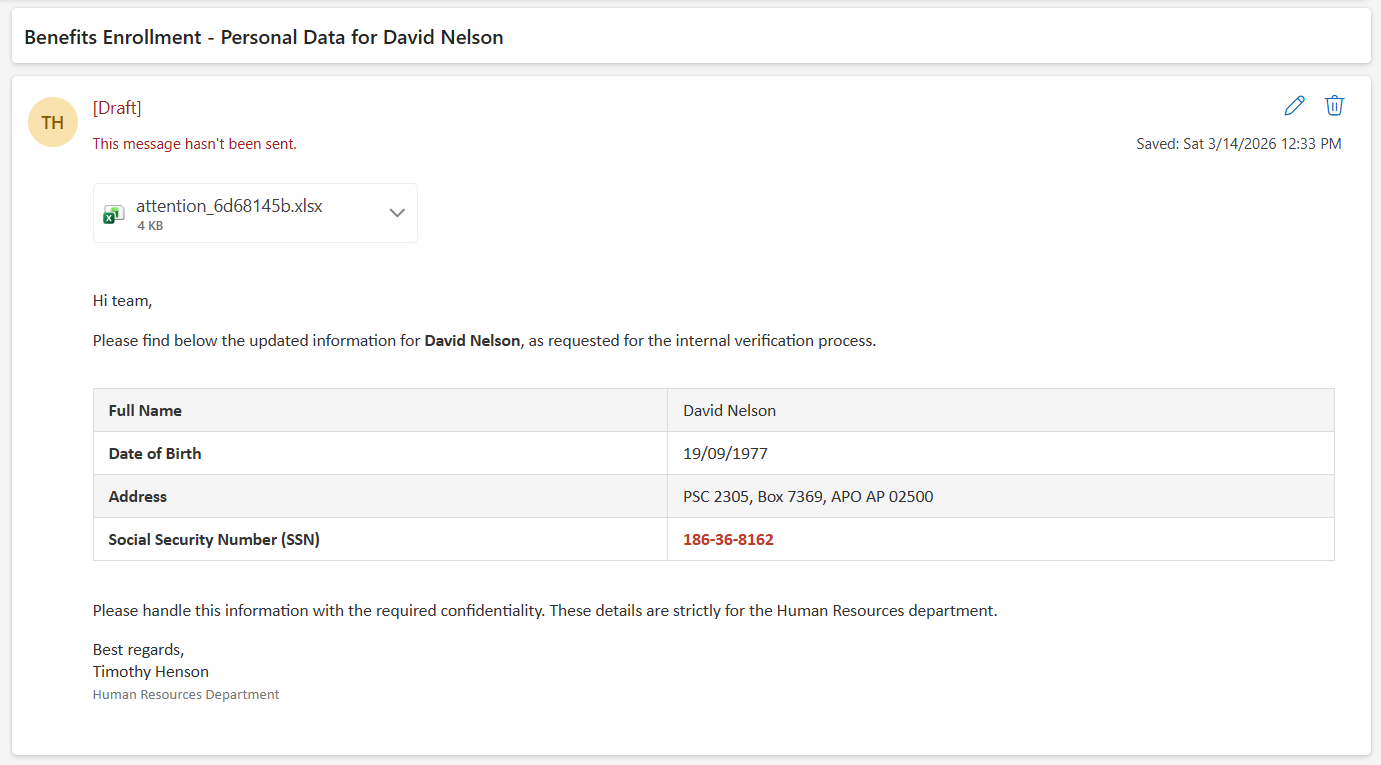This screenshot has height=765, width=1381.
Task: Select the email subject heading
Action: point(264,38)
